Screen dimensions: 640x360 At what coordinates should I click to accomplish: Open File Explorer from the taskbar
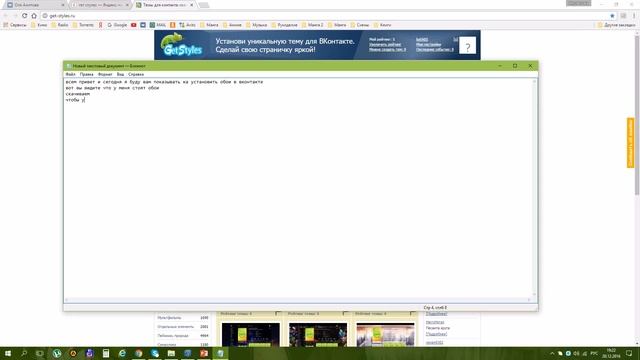coord(171,353)
